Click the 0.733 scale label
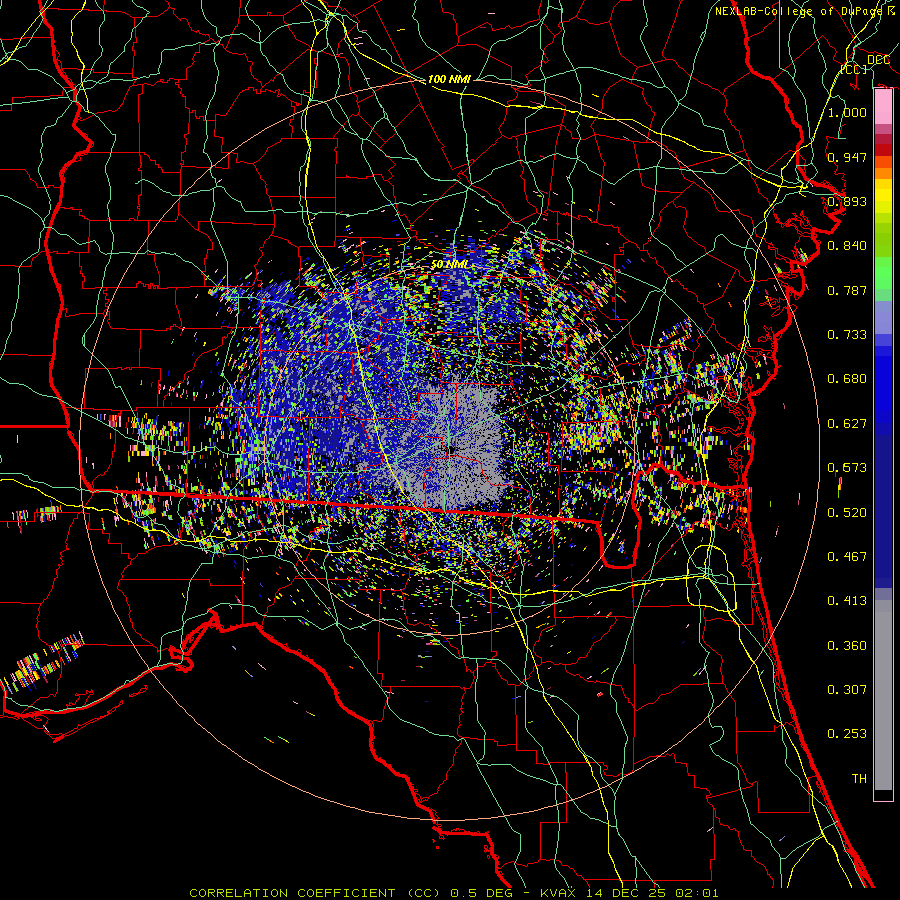The height and width of the screenshot is (900, 900). point(847,335)
